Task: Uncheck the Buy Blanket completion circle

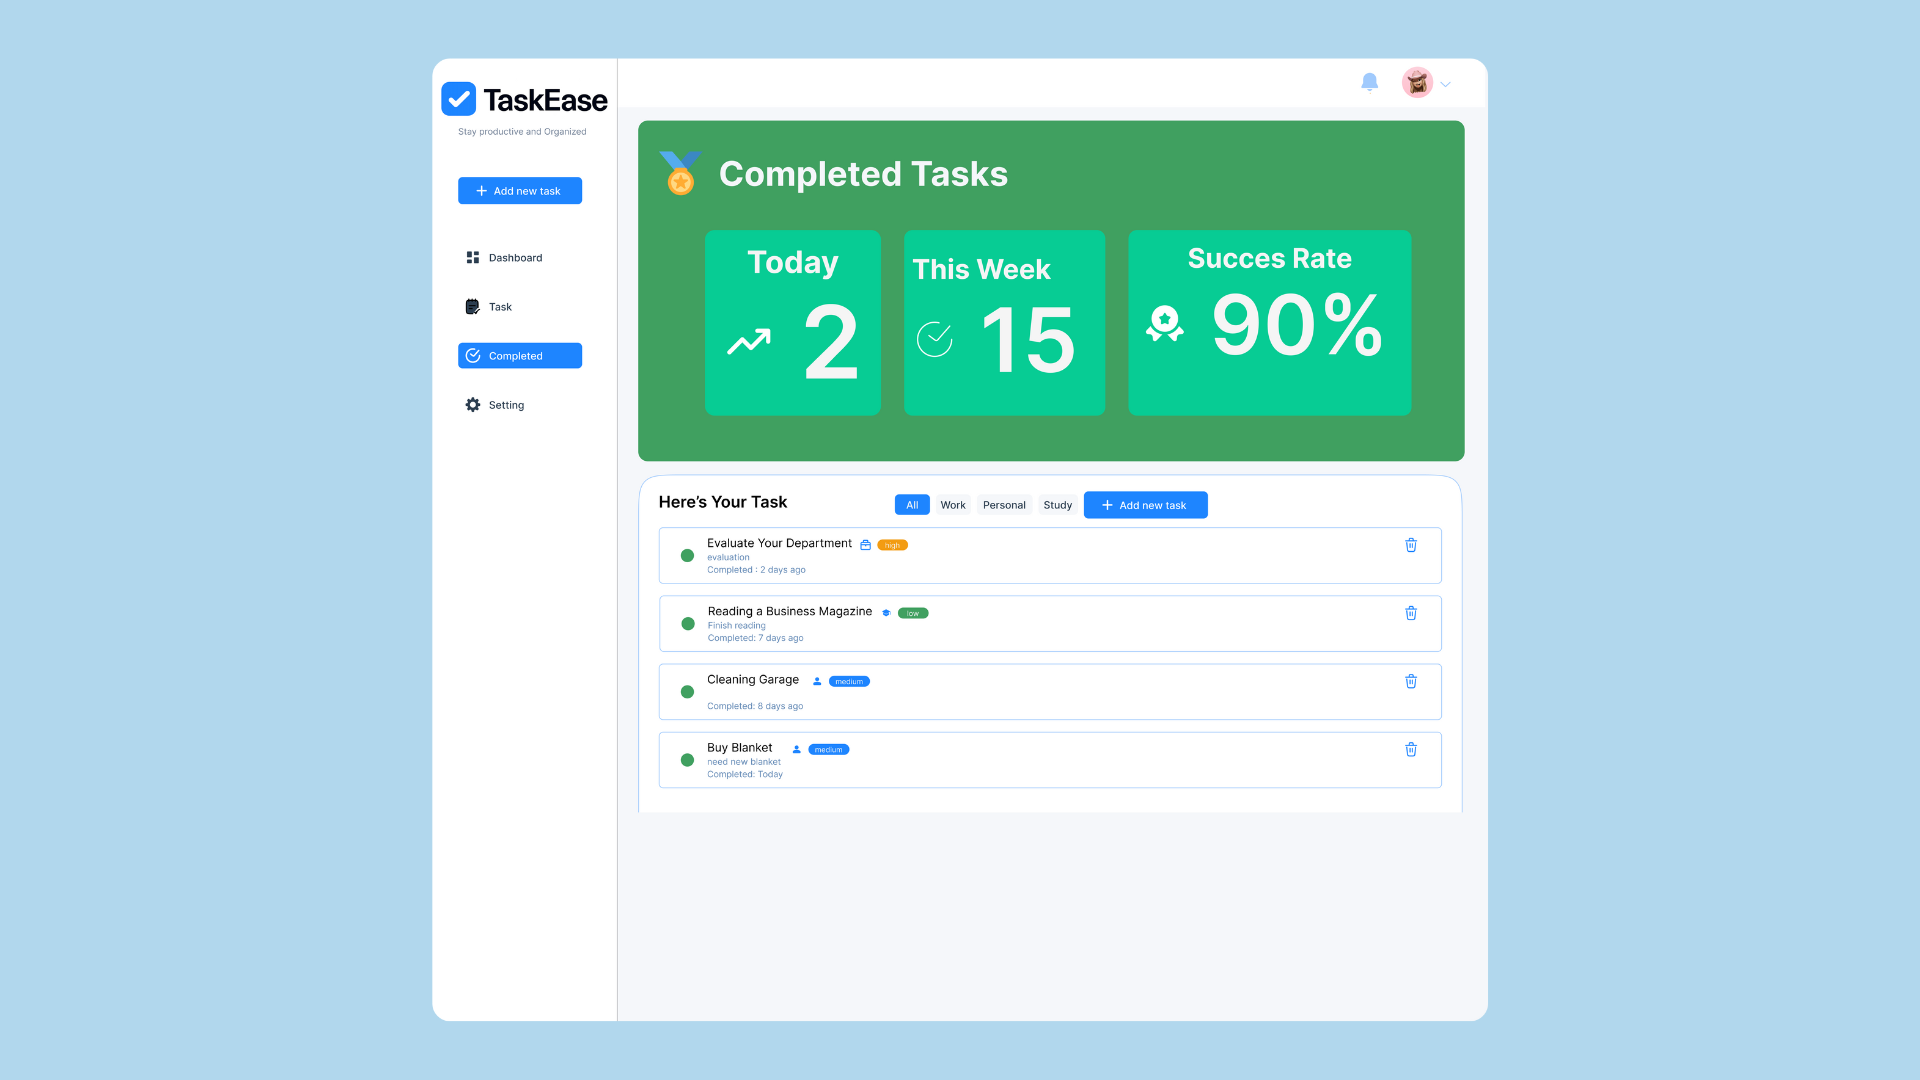Action: click(x=687, y=760)
